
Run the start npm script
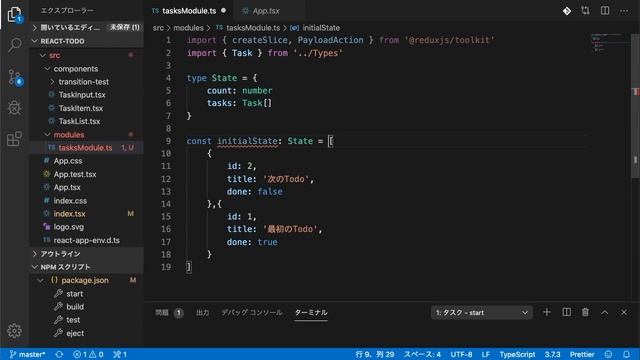pos(74,294)
